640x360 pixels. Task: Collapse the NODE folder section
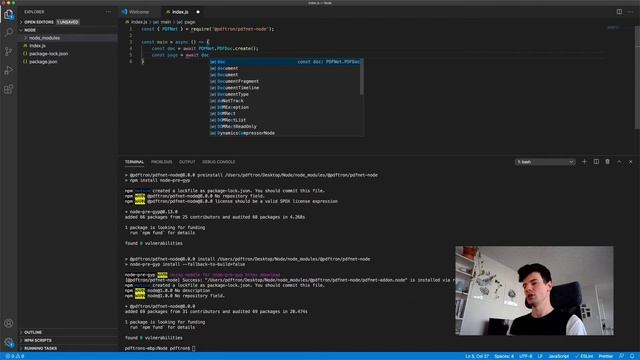tap(68, 30)
